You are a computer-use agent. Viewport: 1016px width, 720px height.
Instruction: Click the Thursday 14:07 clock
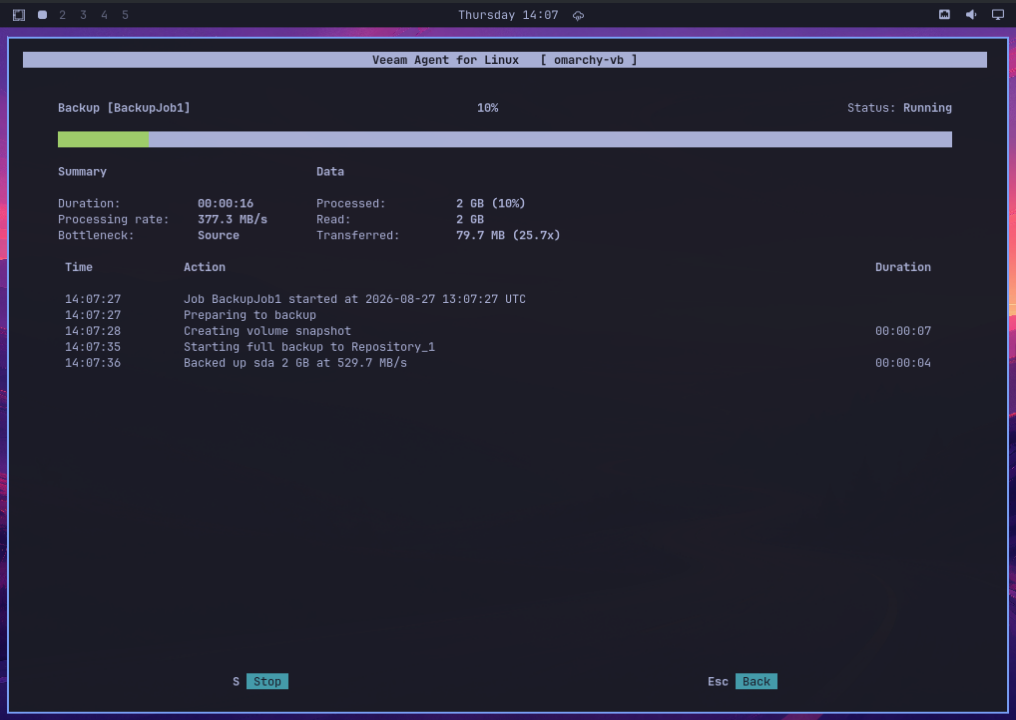508,15
